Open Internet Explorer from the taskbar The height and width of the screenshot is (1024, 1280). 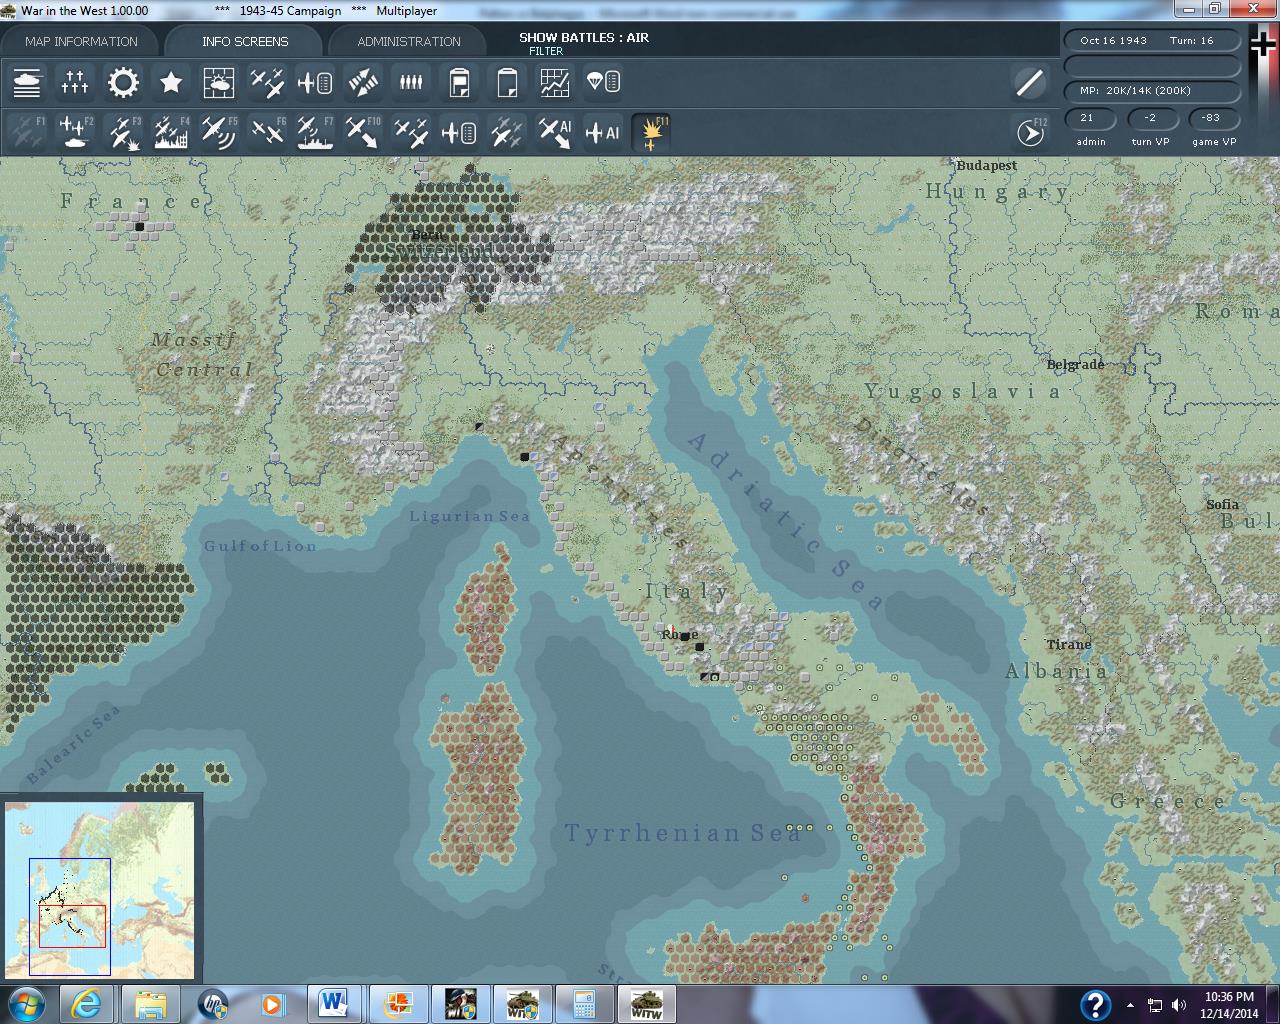click(87, 1004)
